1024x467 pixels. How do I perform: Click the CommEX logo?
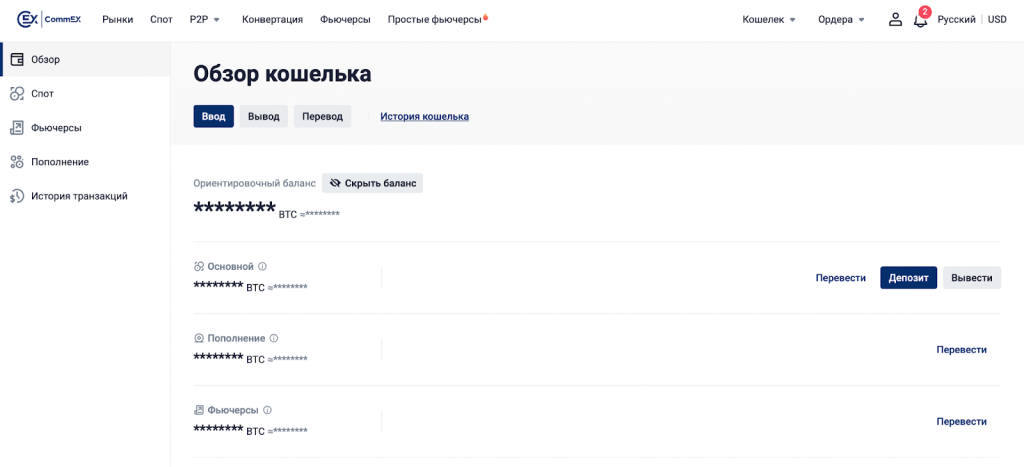49,19
